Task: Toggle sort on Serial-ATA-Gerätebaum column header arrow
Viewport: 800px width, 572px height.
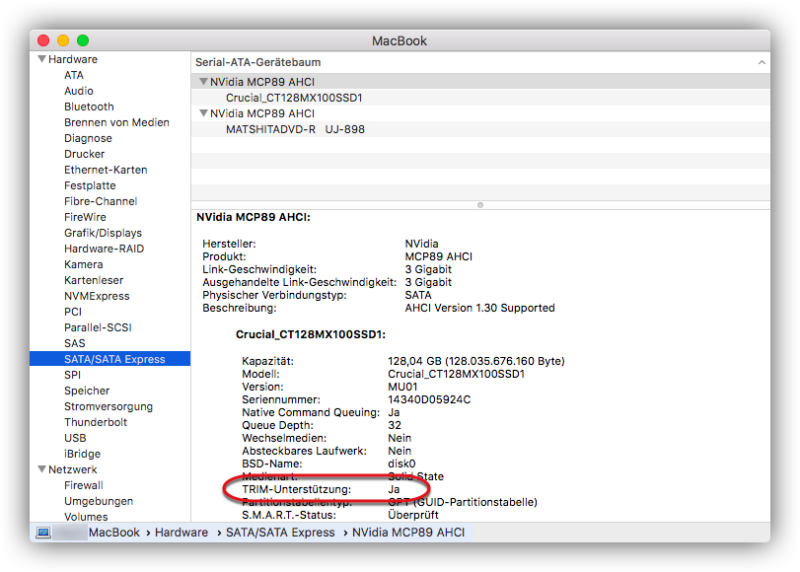Action: (762, 62)
